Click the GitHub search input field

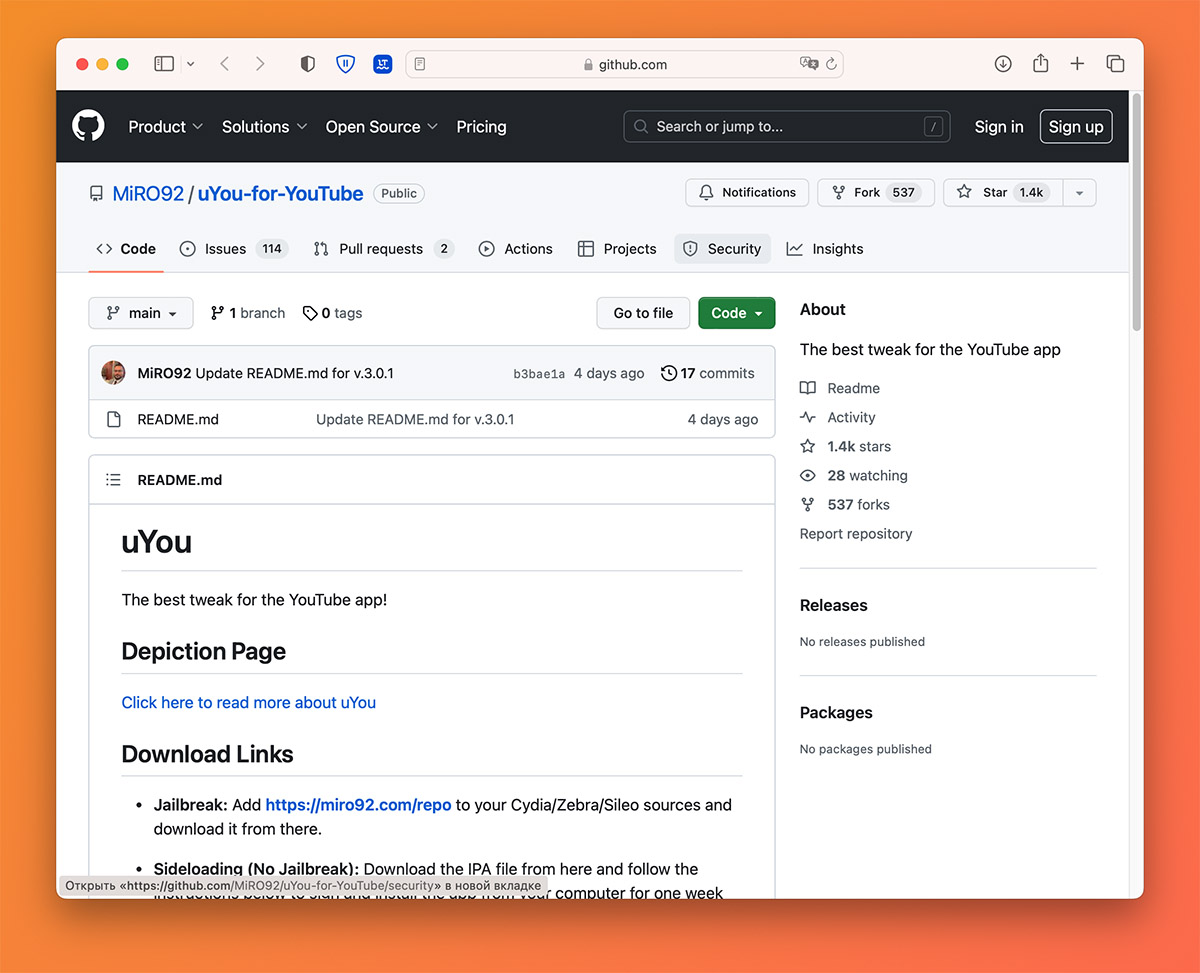coord(785,127)
